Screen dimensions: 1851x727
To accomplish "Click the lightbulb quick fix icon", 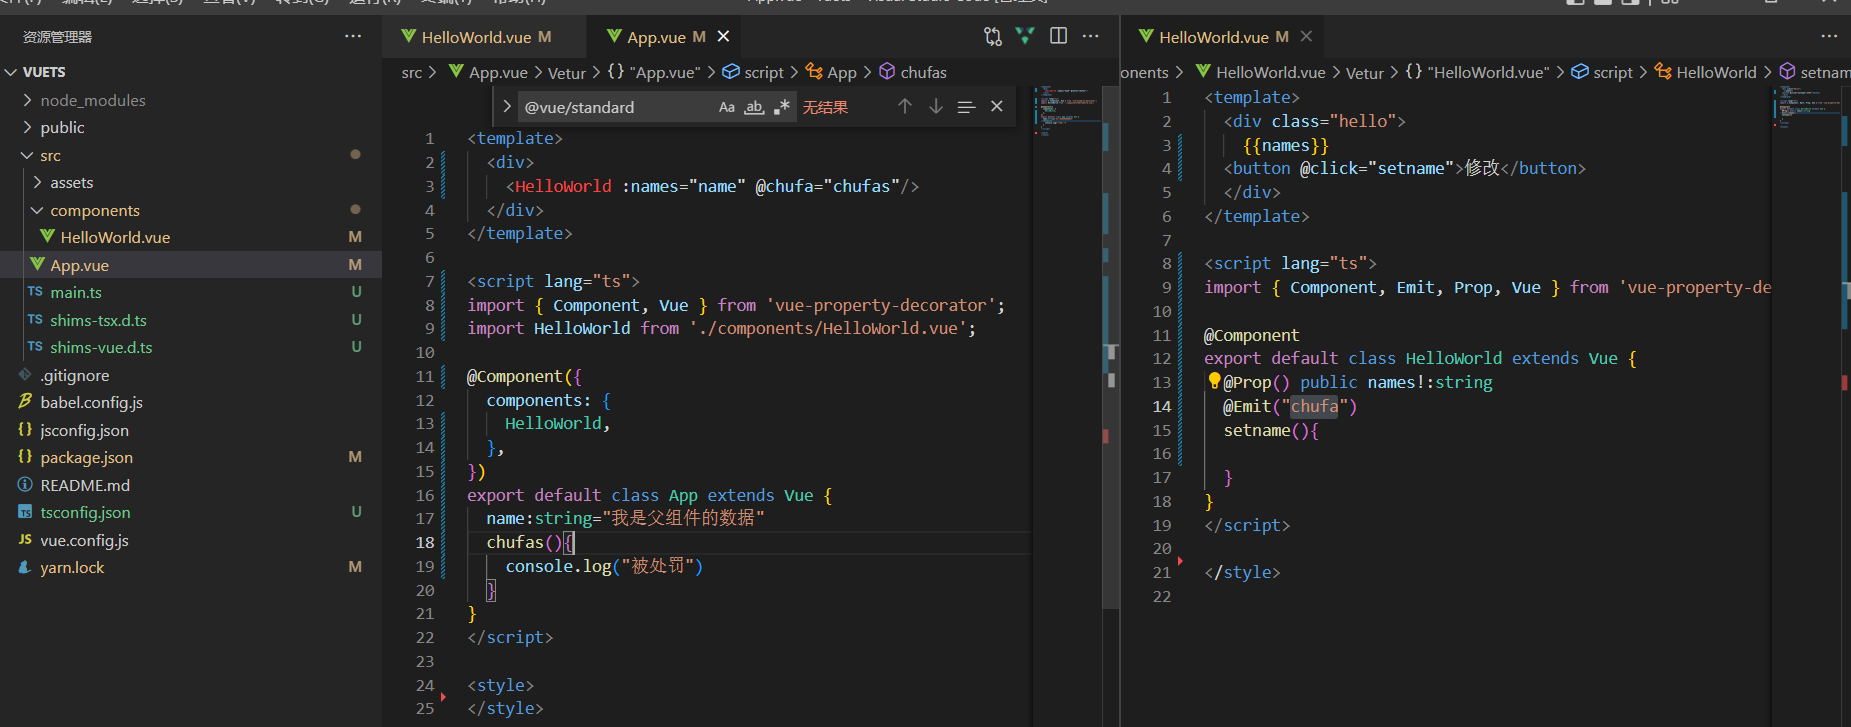I will click(1214, 381).
